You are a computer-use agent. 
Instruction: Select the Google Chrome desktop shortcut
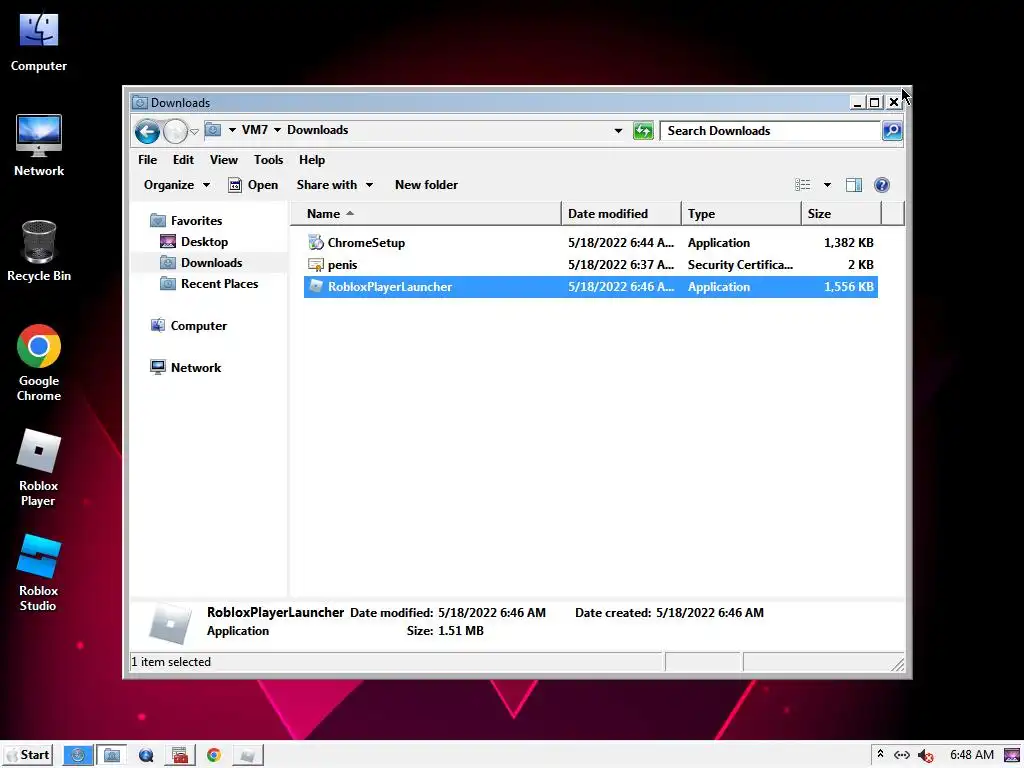pos(39,362)
